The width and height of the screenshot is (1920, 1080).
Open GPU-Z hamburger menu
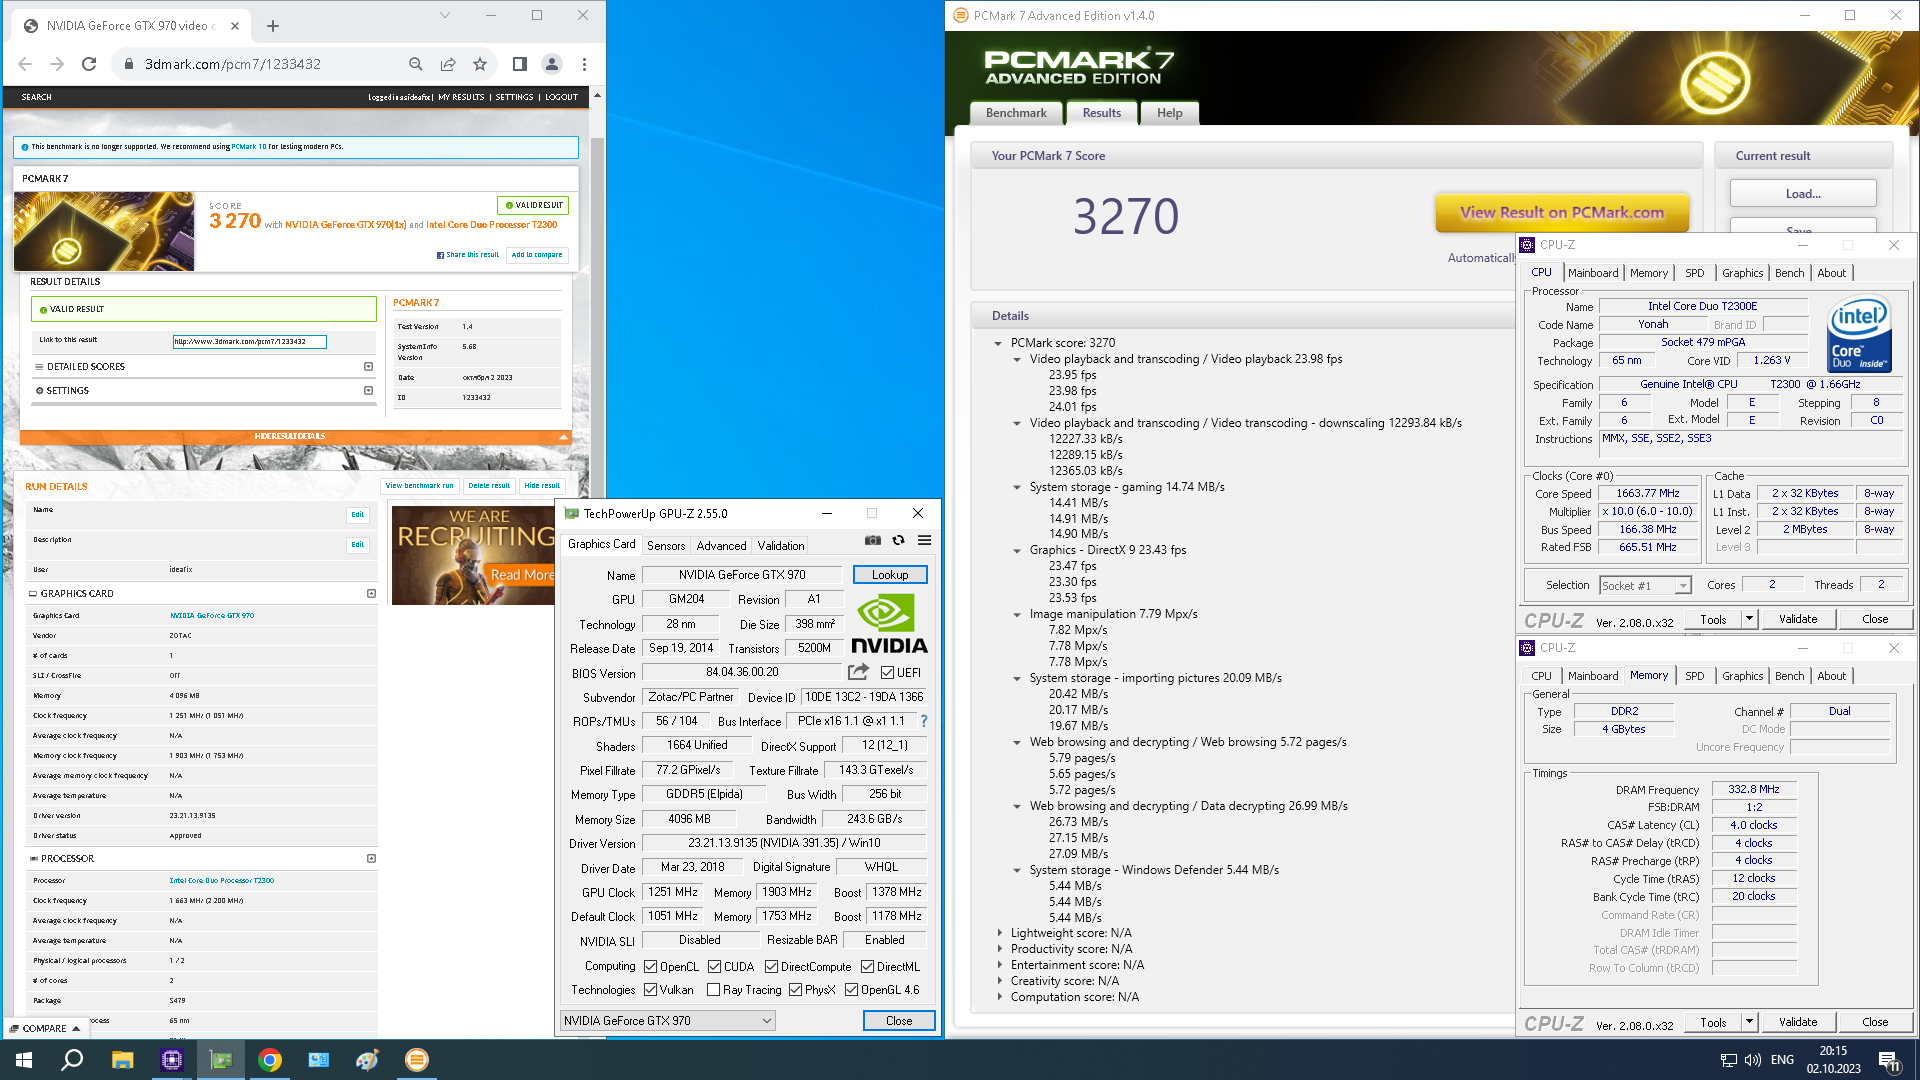[x=925, y=540]
